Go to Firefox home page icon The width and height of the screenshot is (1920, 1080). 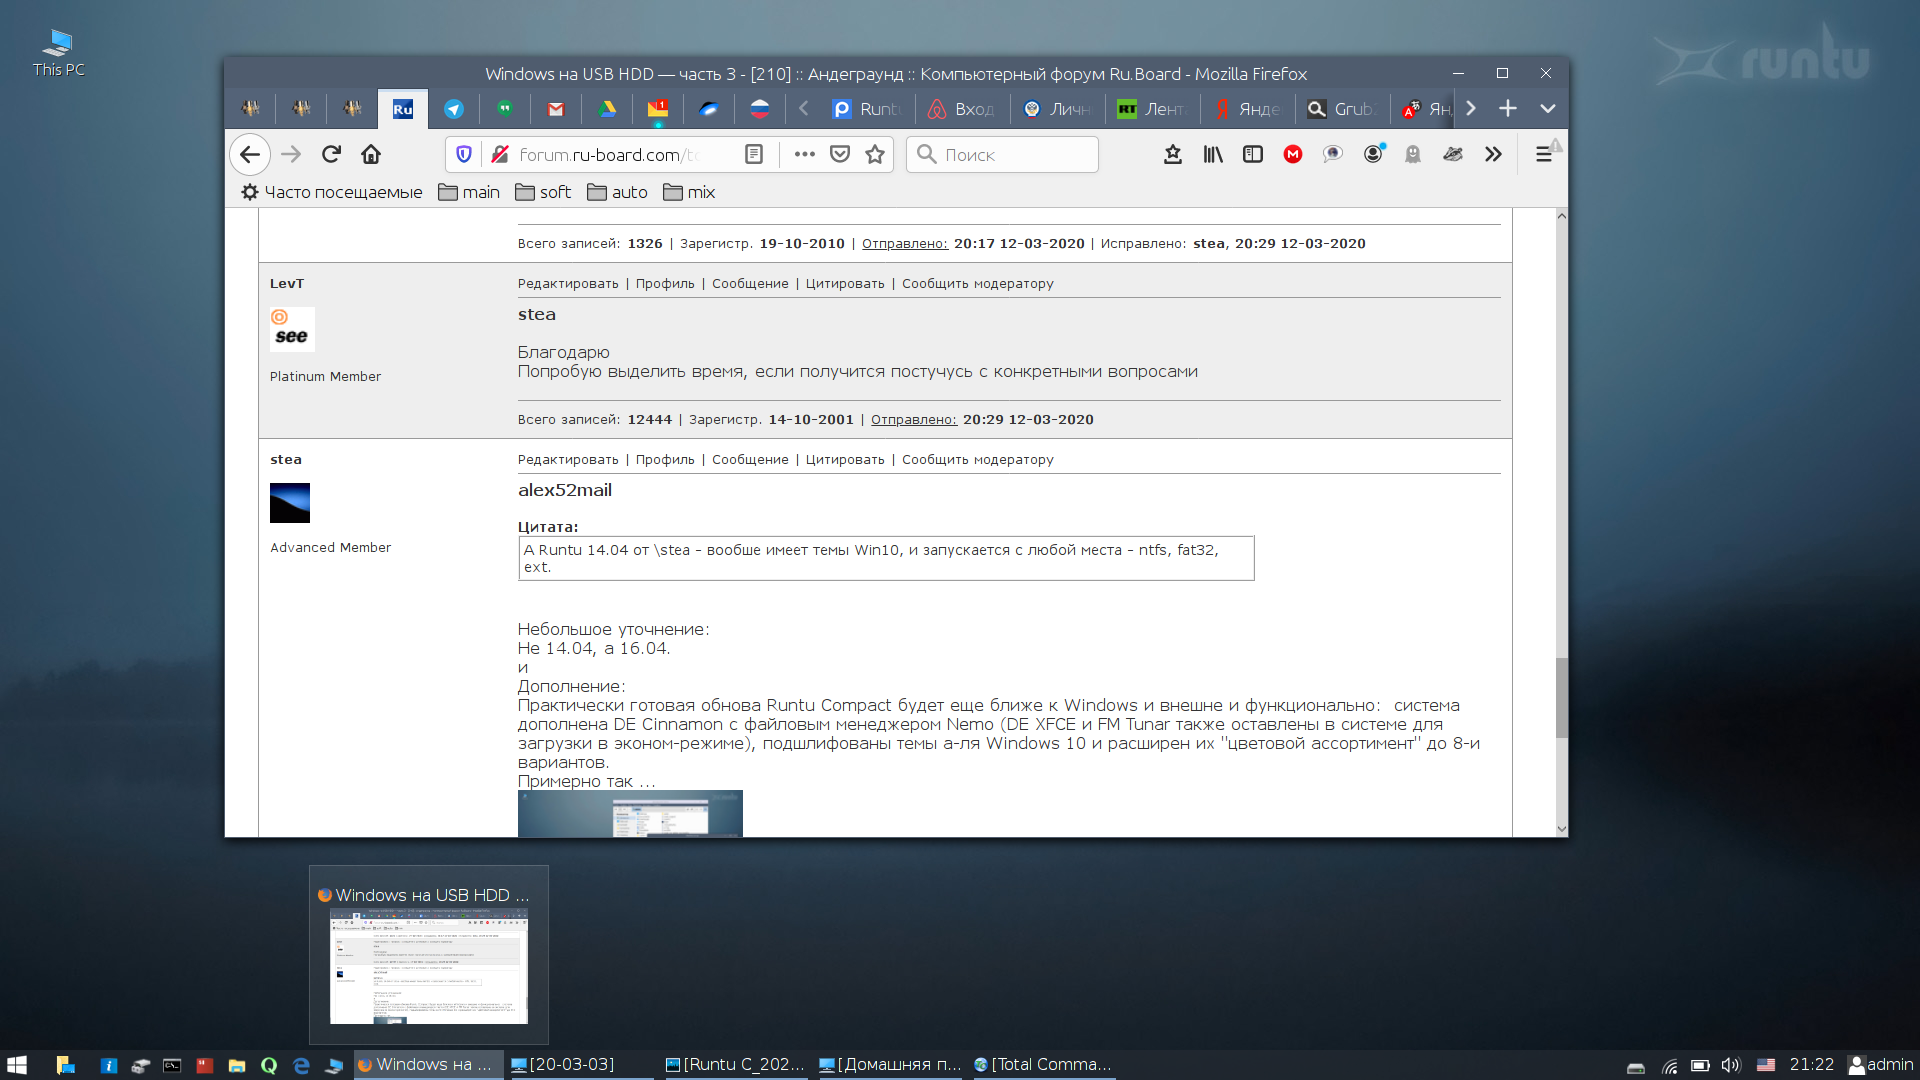coord(371,154)
